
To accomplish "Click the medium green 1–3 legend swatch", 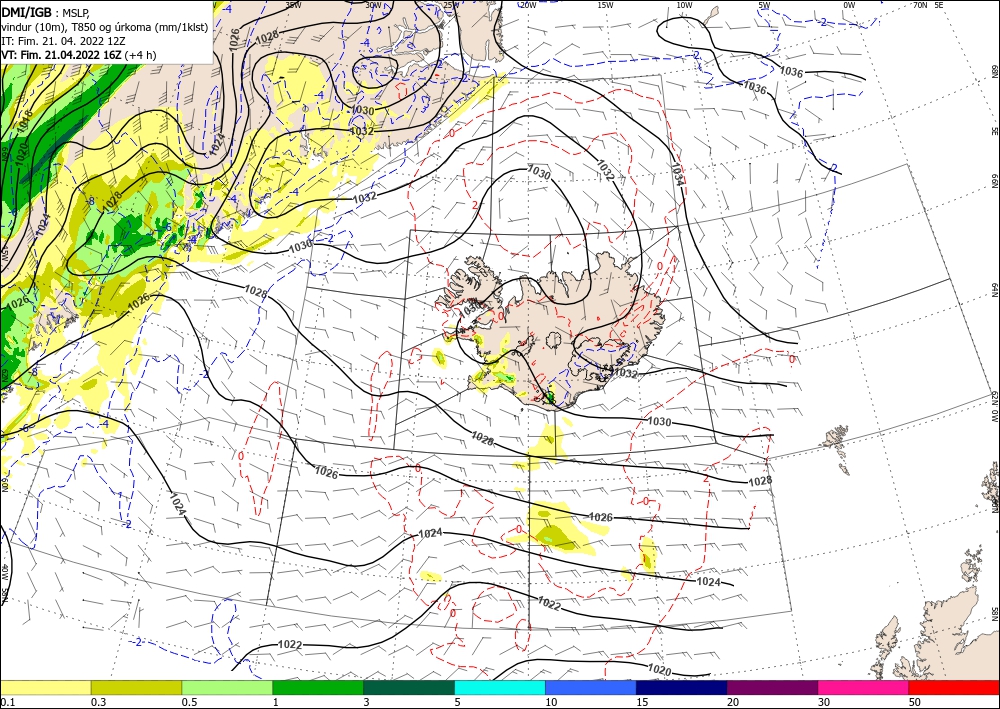I will tap(318, 687).
